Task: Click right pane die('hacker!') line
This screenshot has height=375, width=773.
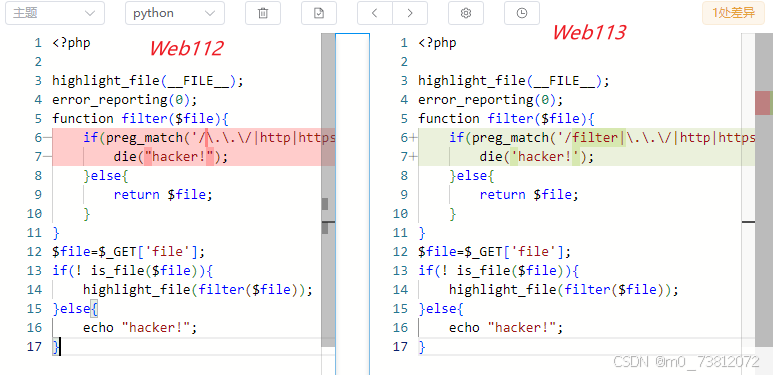Action: pyautogui.click(x=537, y=157)
